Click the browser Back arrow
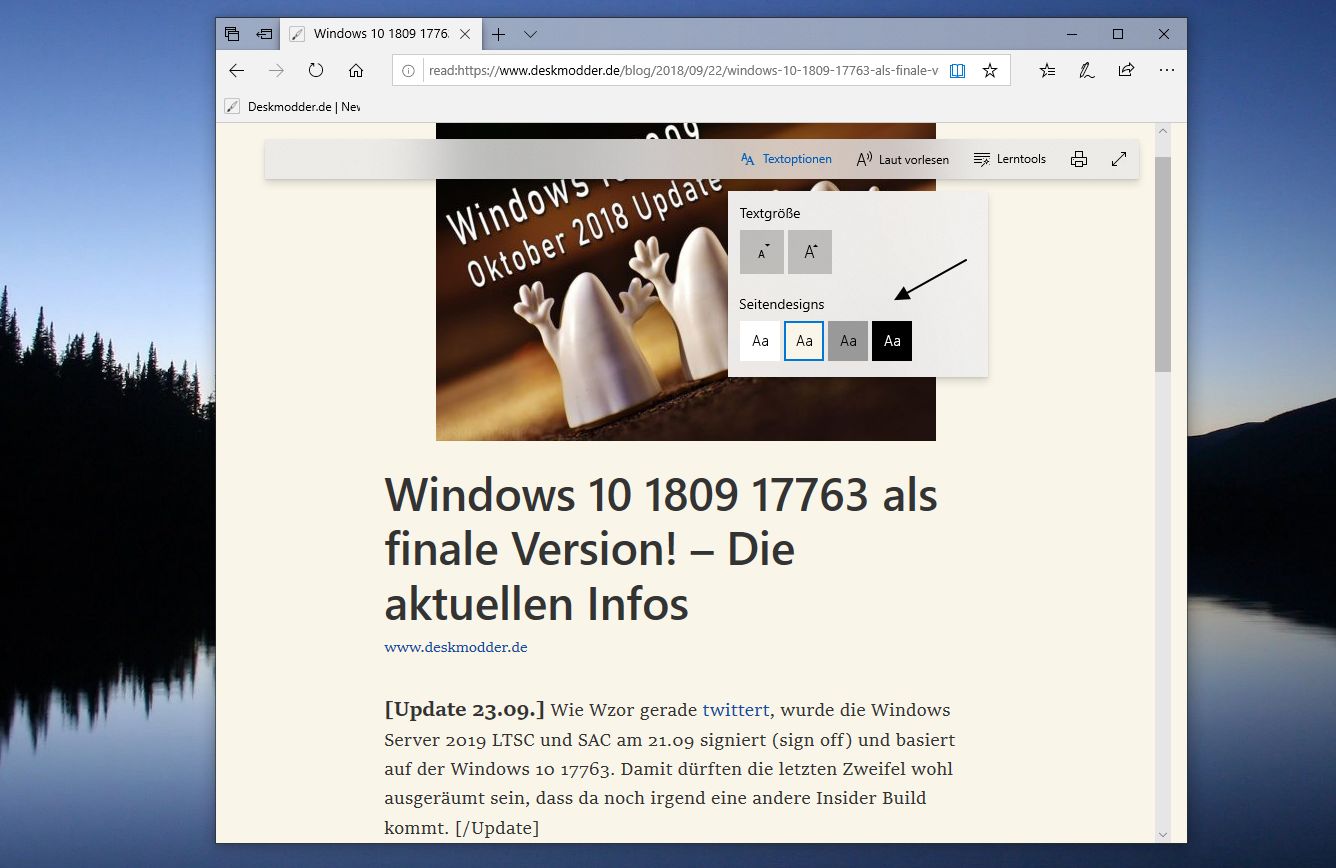1336x868 pixels. [237, 70]
